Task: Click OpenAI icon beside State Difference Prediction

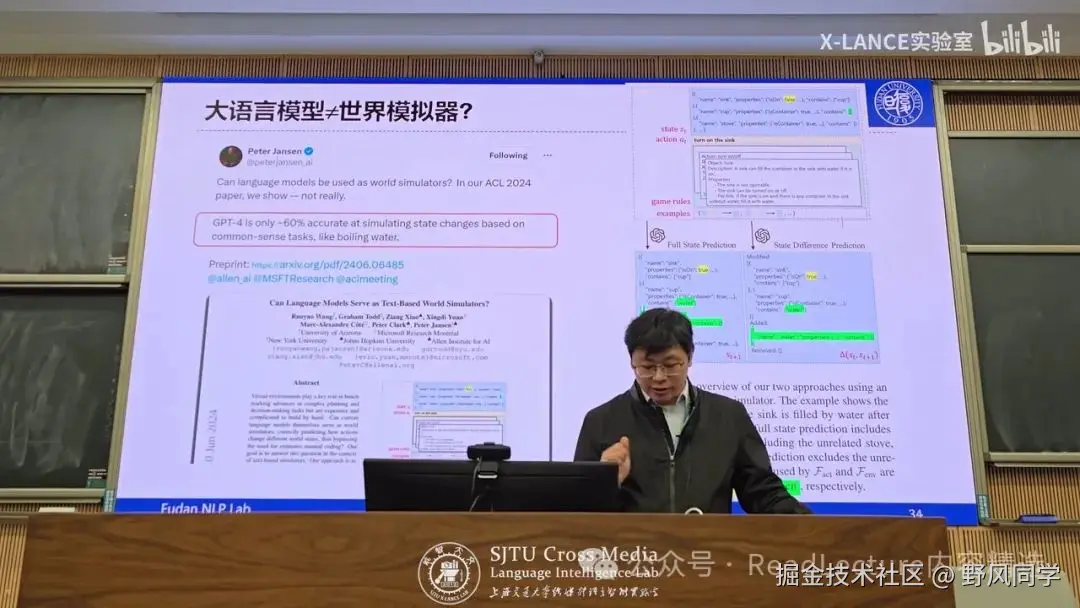Action: [762, 236]
